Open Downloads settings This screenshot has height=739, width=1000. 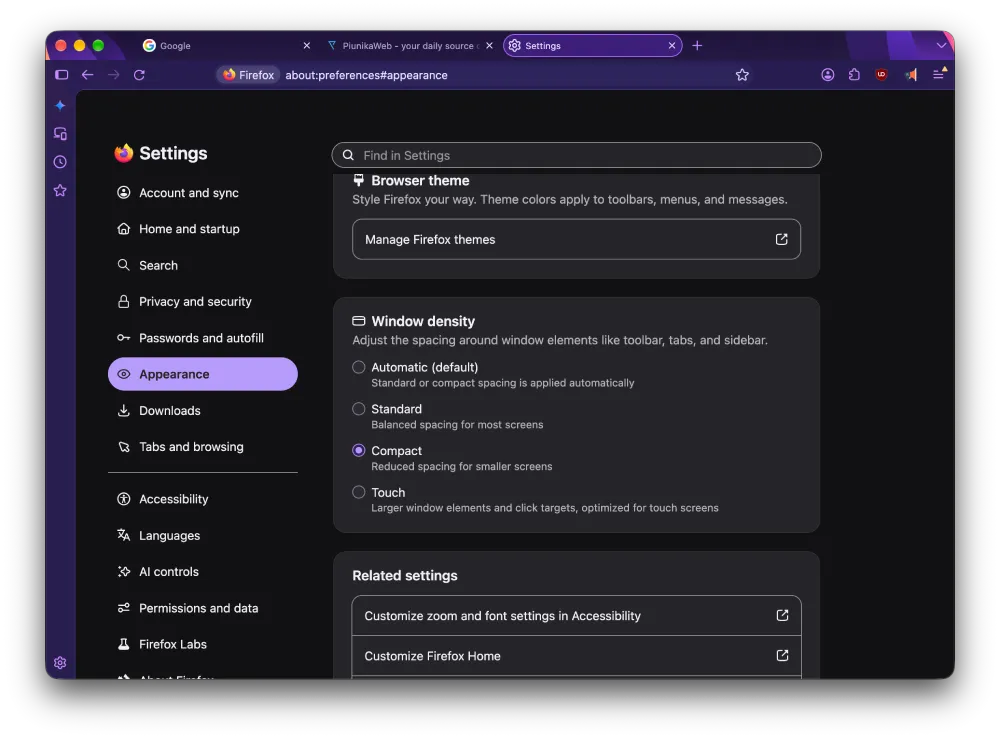[203, 411]
